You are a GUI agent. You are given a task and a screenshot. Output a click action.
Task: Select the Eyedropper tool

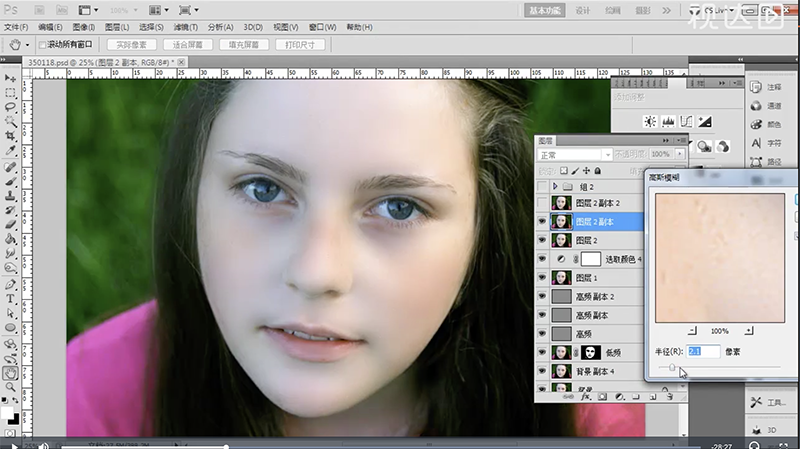pos(10,150)
